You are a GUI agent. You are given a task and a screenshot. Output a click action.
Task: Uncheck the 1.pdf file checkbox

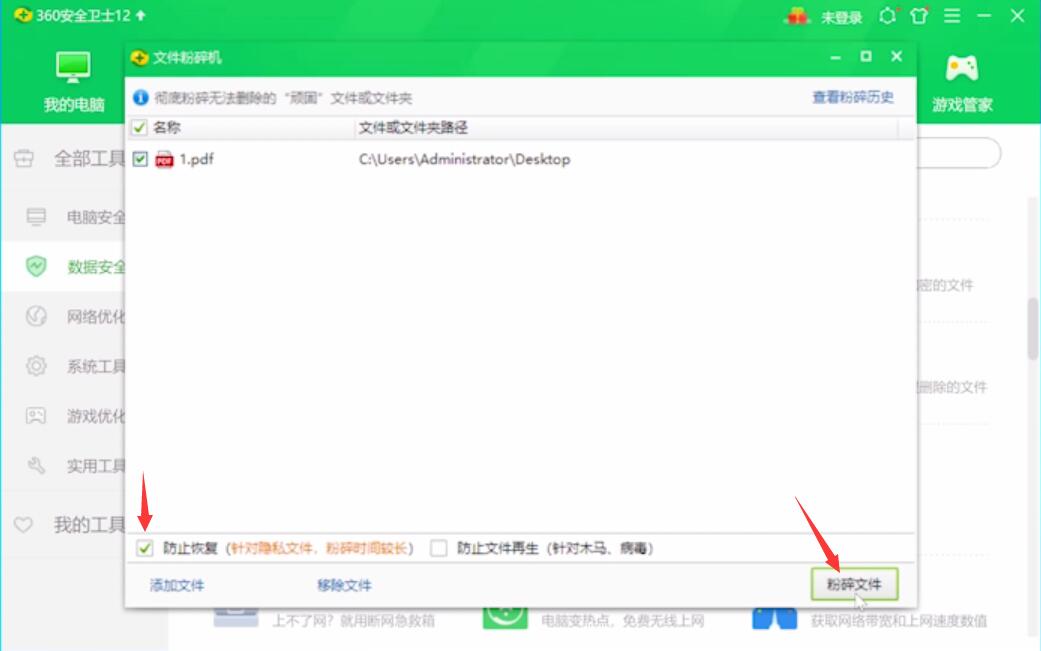140,159
